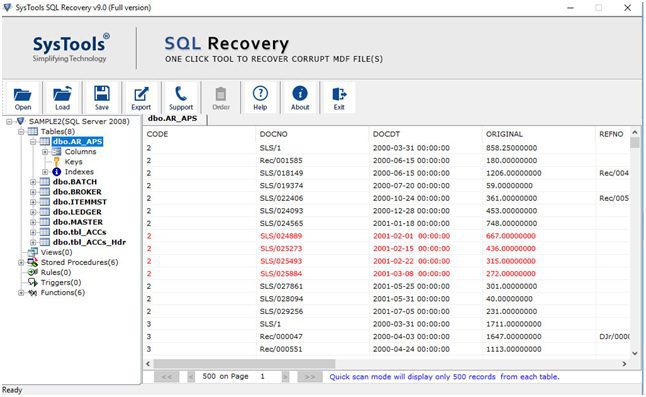Screen dimensions: 646x397
Task: Expand the Stored Procedures(6) node
Action: pyautogui.click(x=21, y=262)
